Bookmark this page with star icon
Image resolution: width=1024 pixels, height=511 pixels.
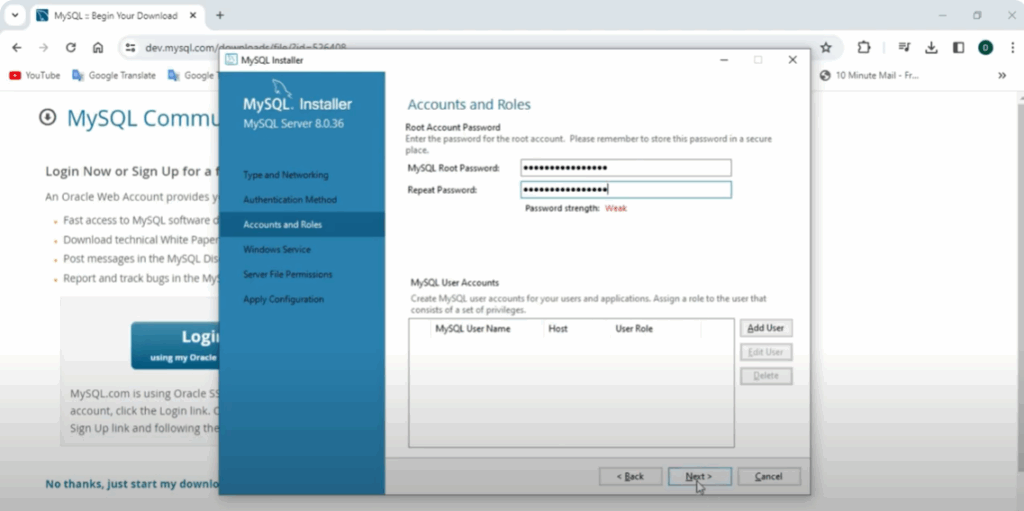825,48
